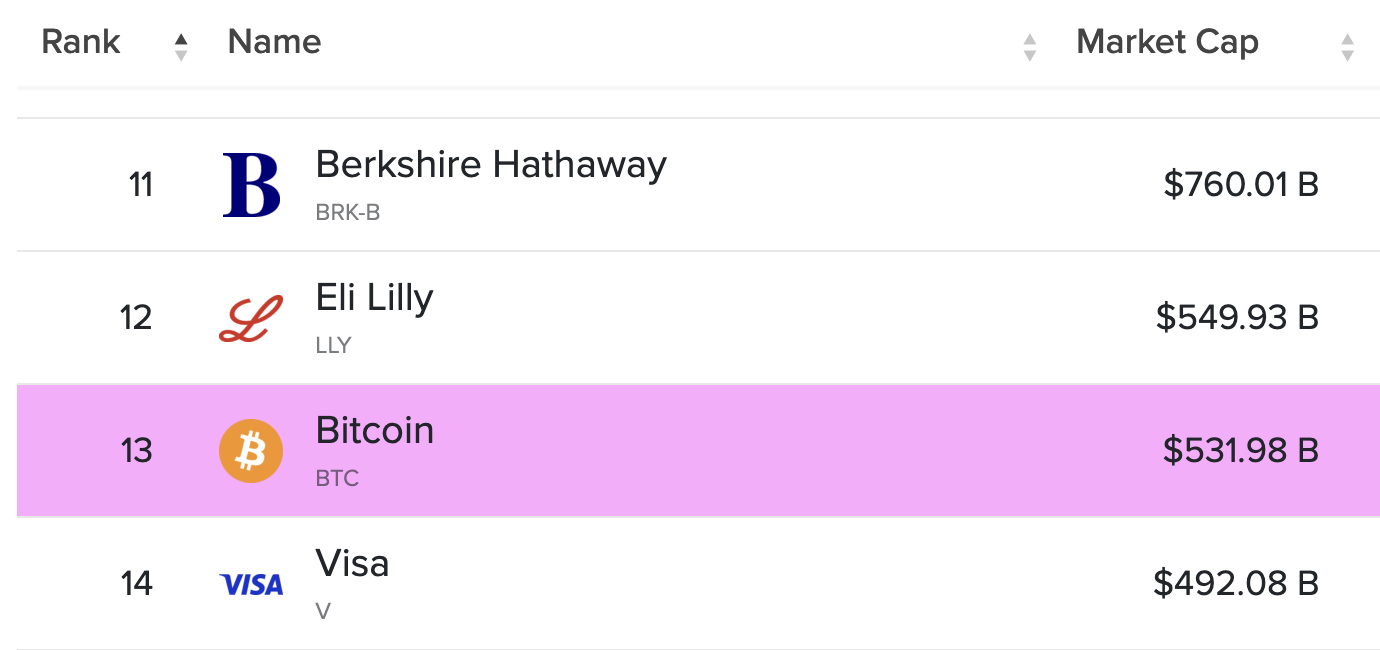The width and height of the screenshot is (1380, 650).
Task: Select the $531.98 B market cap value
Action: [x=1241, y=451]
